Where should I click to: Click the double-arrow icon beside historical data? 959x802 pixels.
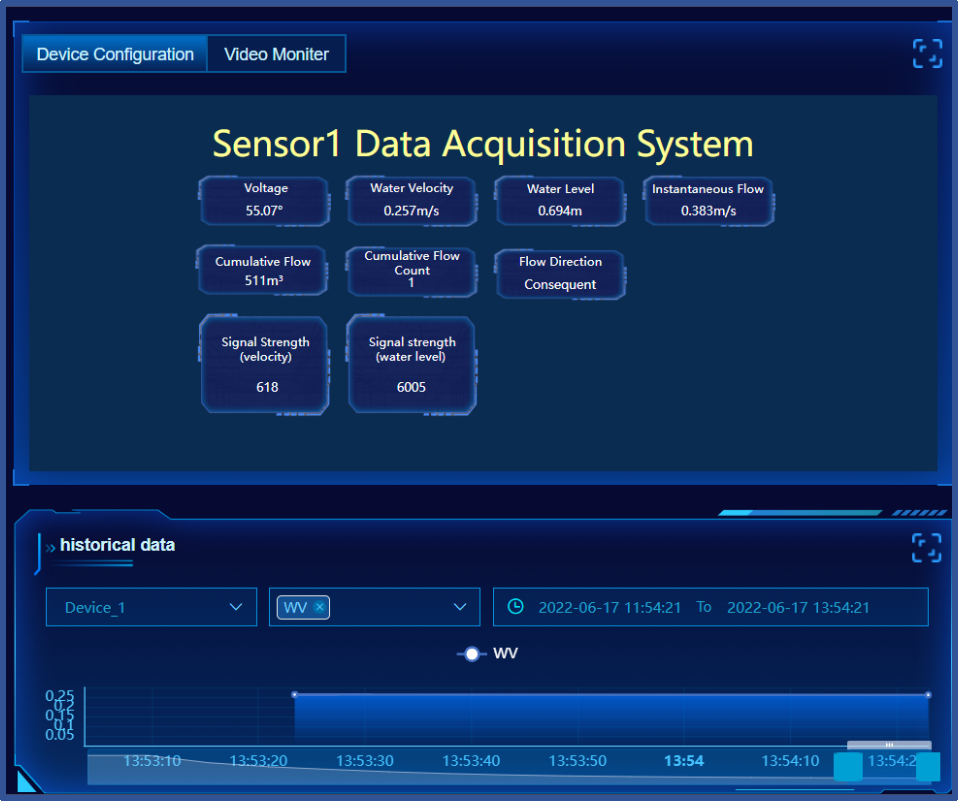tap(48, 546)
